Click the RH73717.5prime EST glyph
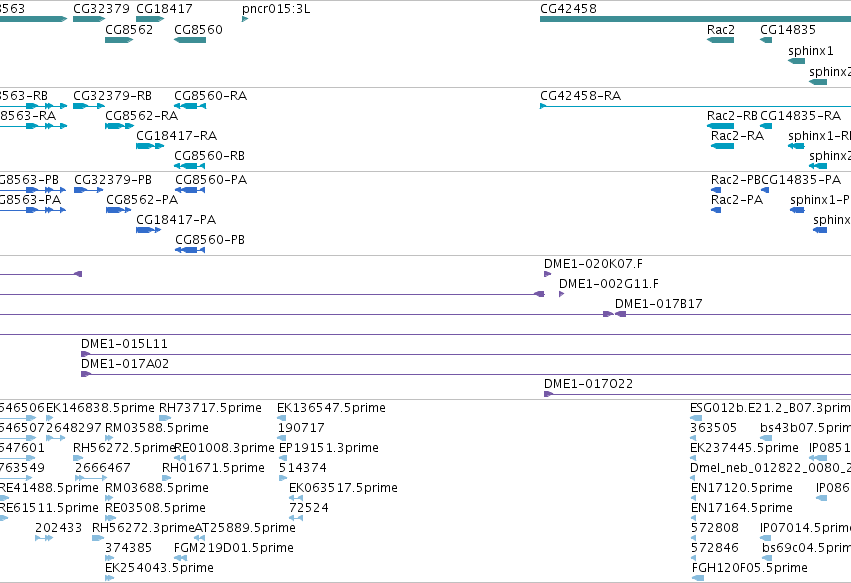The width and height of the screenshot is (851, 583). [x=165, y=418]
